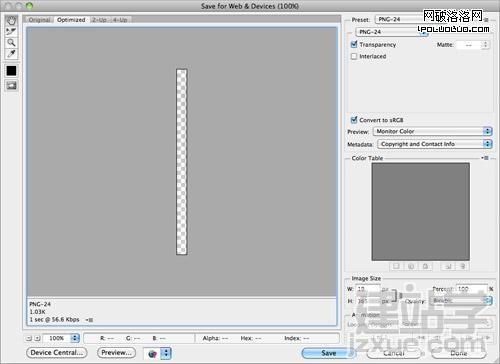Click the Device Central button
500x364 pixels.
[57, 353]
